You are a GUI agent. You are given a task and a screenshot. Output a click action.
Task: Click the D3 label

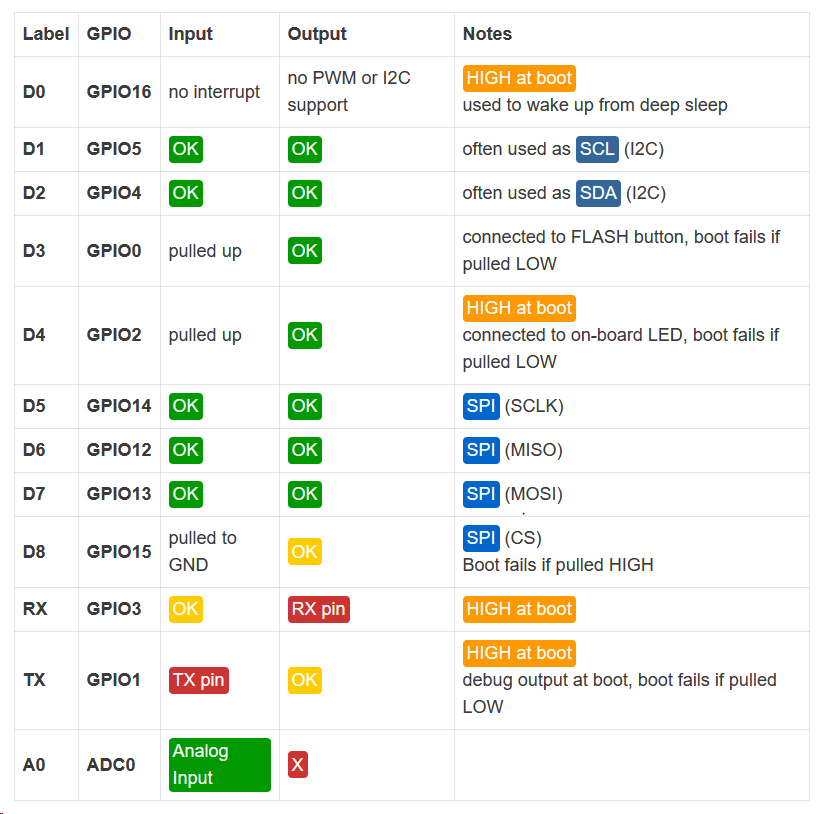34,251
